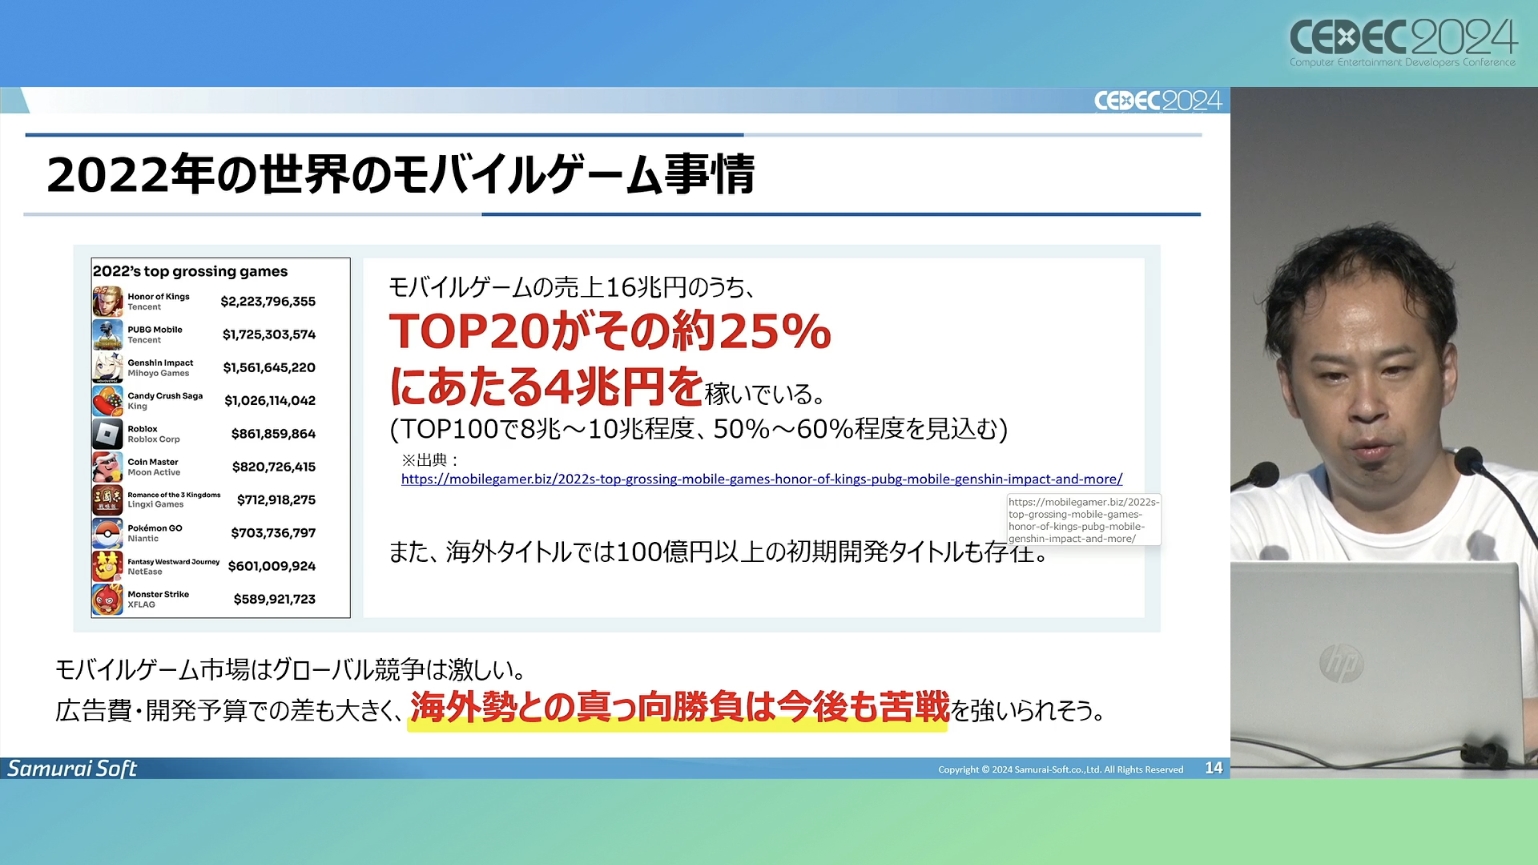The image size is (1538, 865).
Task: Click the Candy Crush Saga game icon
Action: tap(107, 400)
